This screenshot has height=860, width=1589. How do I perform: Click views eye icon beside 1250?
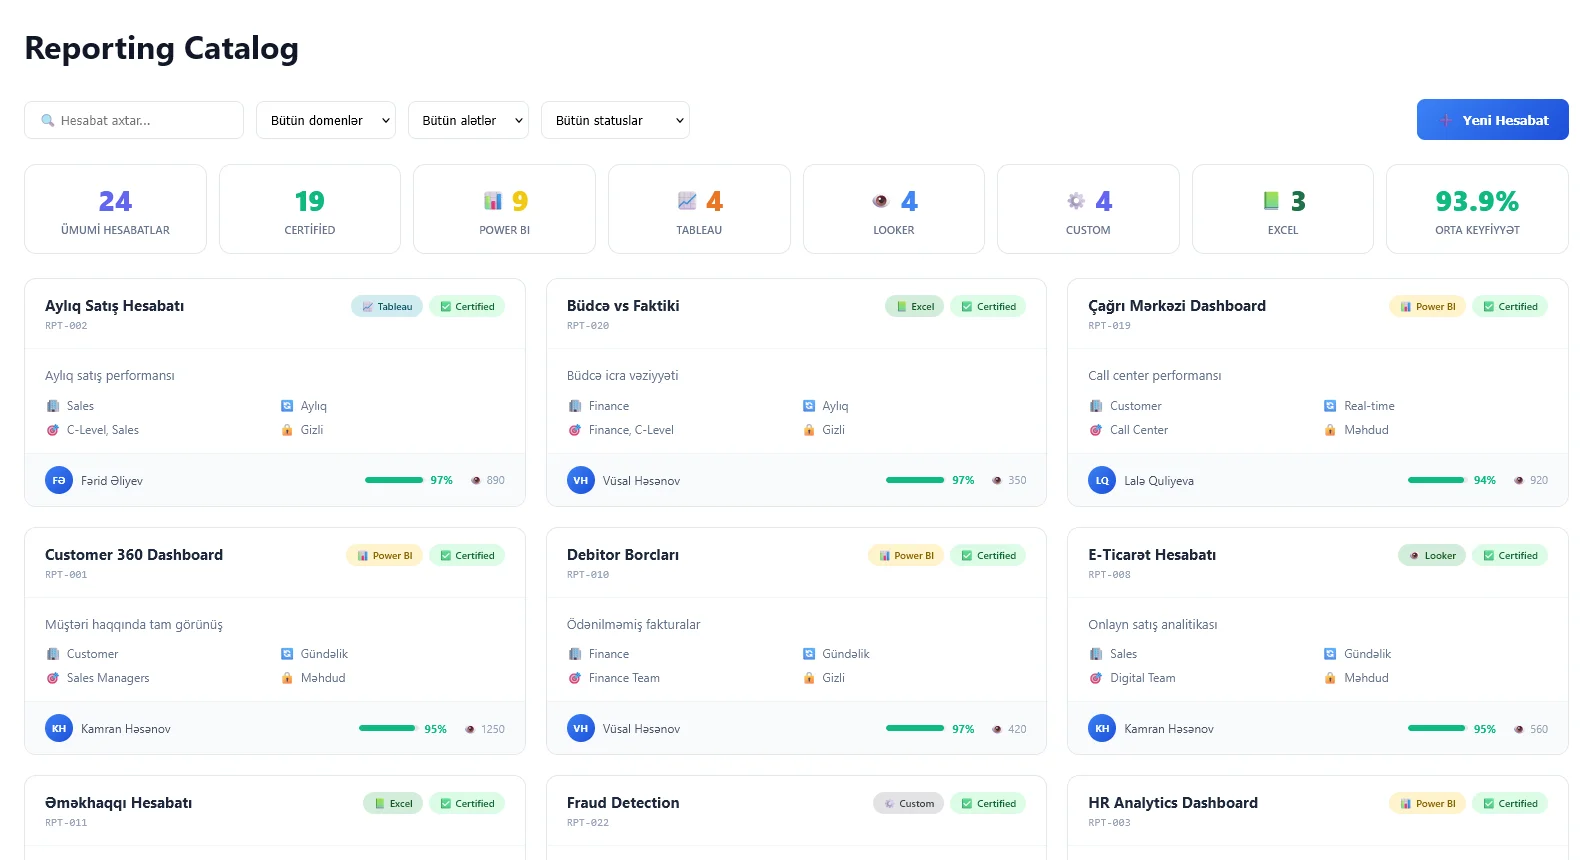470,729
